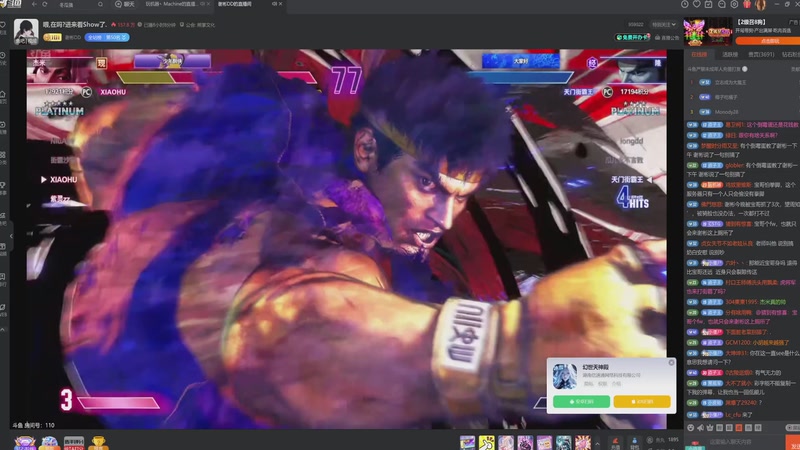Open the red gift box icon
Screen dimensions: 800x450
click(x=747, y=4)
